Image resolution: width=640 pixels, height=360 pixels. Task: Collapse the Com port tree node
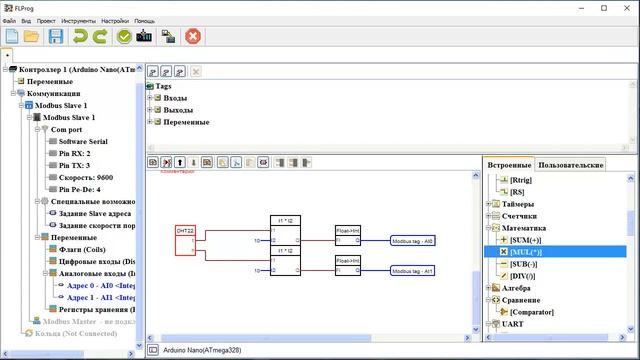tap(37, 129)
